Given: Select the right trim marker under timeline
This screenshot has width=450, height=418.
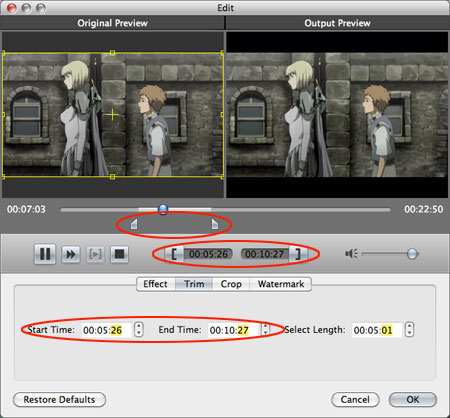Looking at the screenshot, I should [x=215, y=224].
